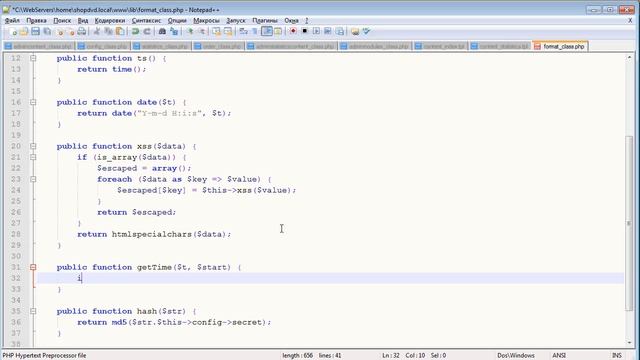This screenshot has height=360, width=640.
Task: Click on 'return md5' code line
Action: point(174,322)
